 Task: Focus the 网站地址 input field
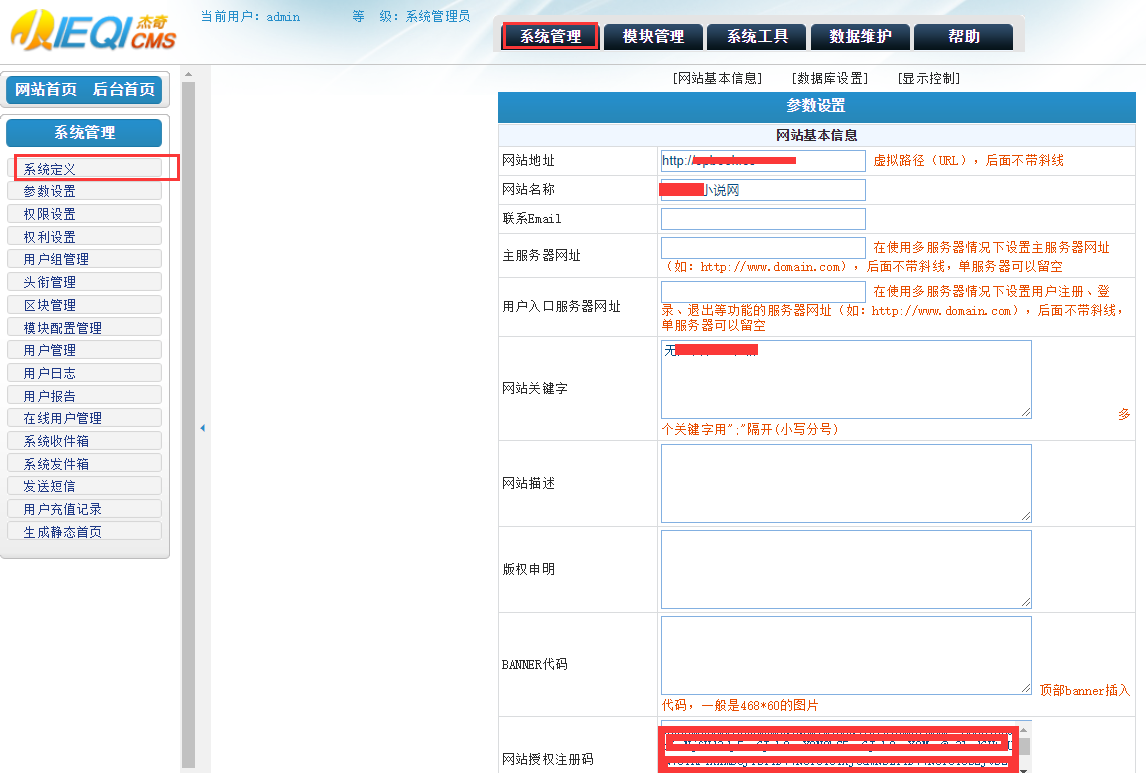pyautogui.click(x=763, y=161)
